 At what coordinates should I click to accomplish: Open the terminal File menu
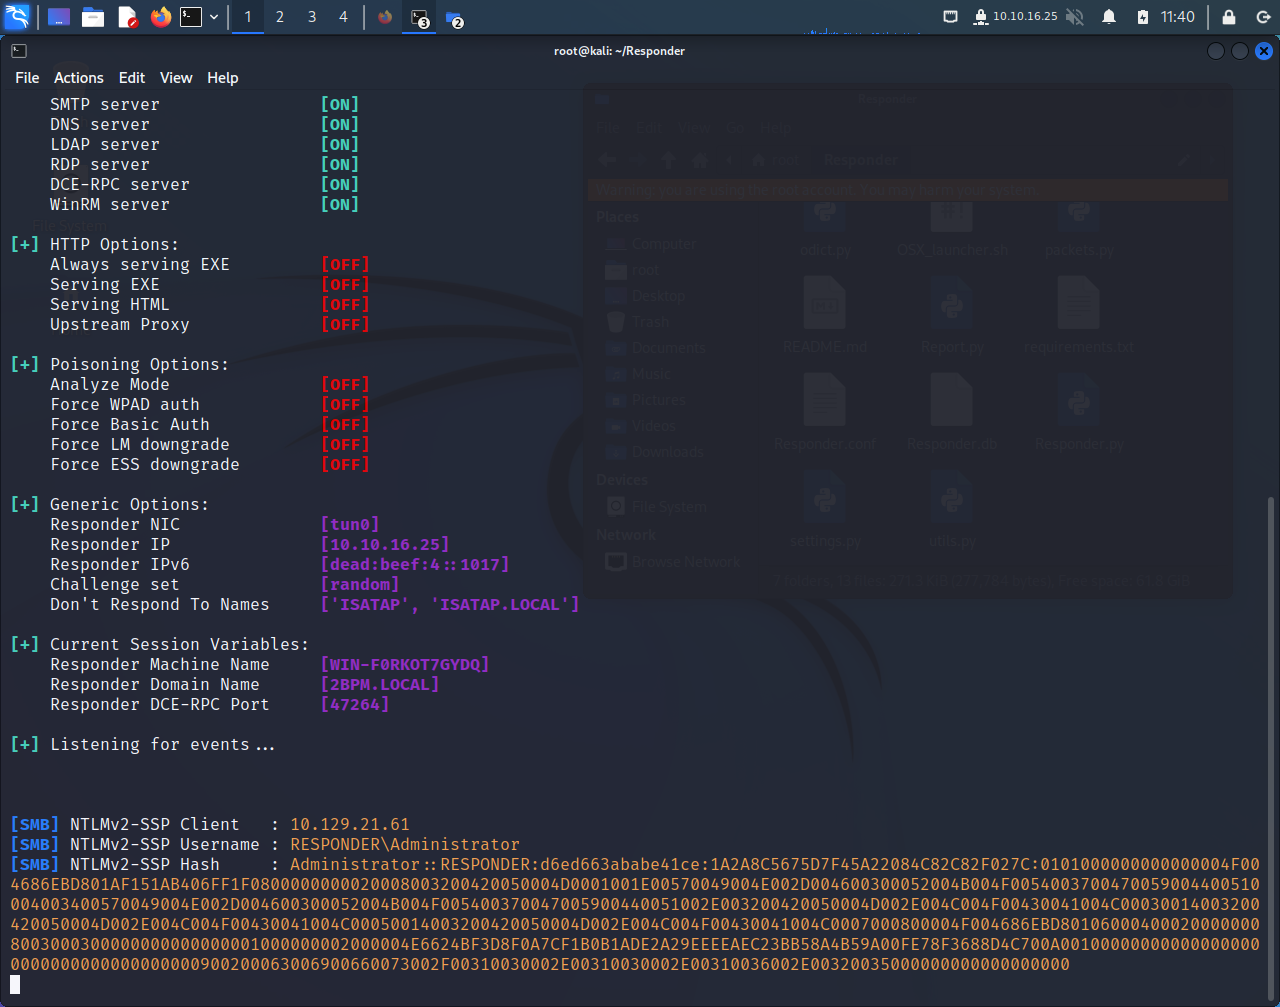coord(27,78)
